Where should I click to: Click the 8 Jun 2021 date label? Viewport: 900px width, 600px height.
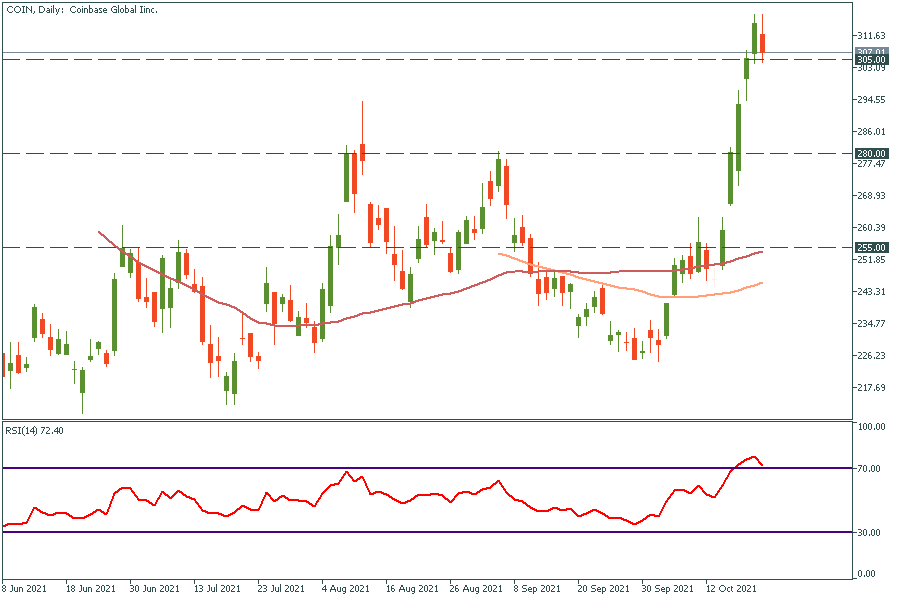click(25, 589)
